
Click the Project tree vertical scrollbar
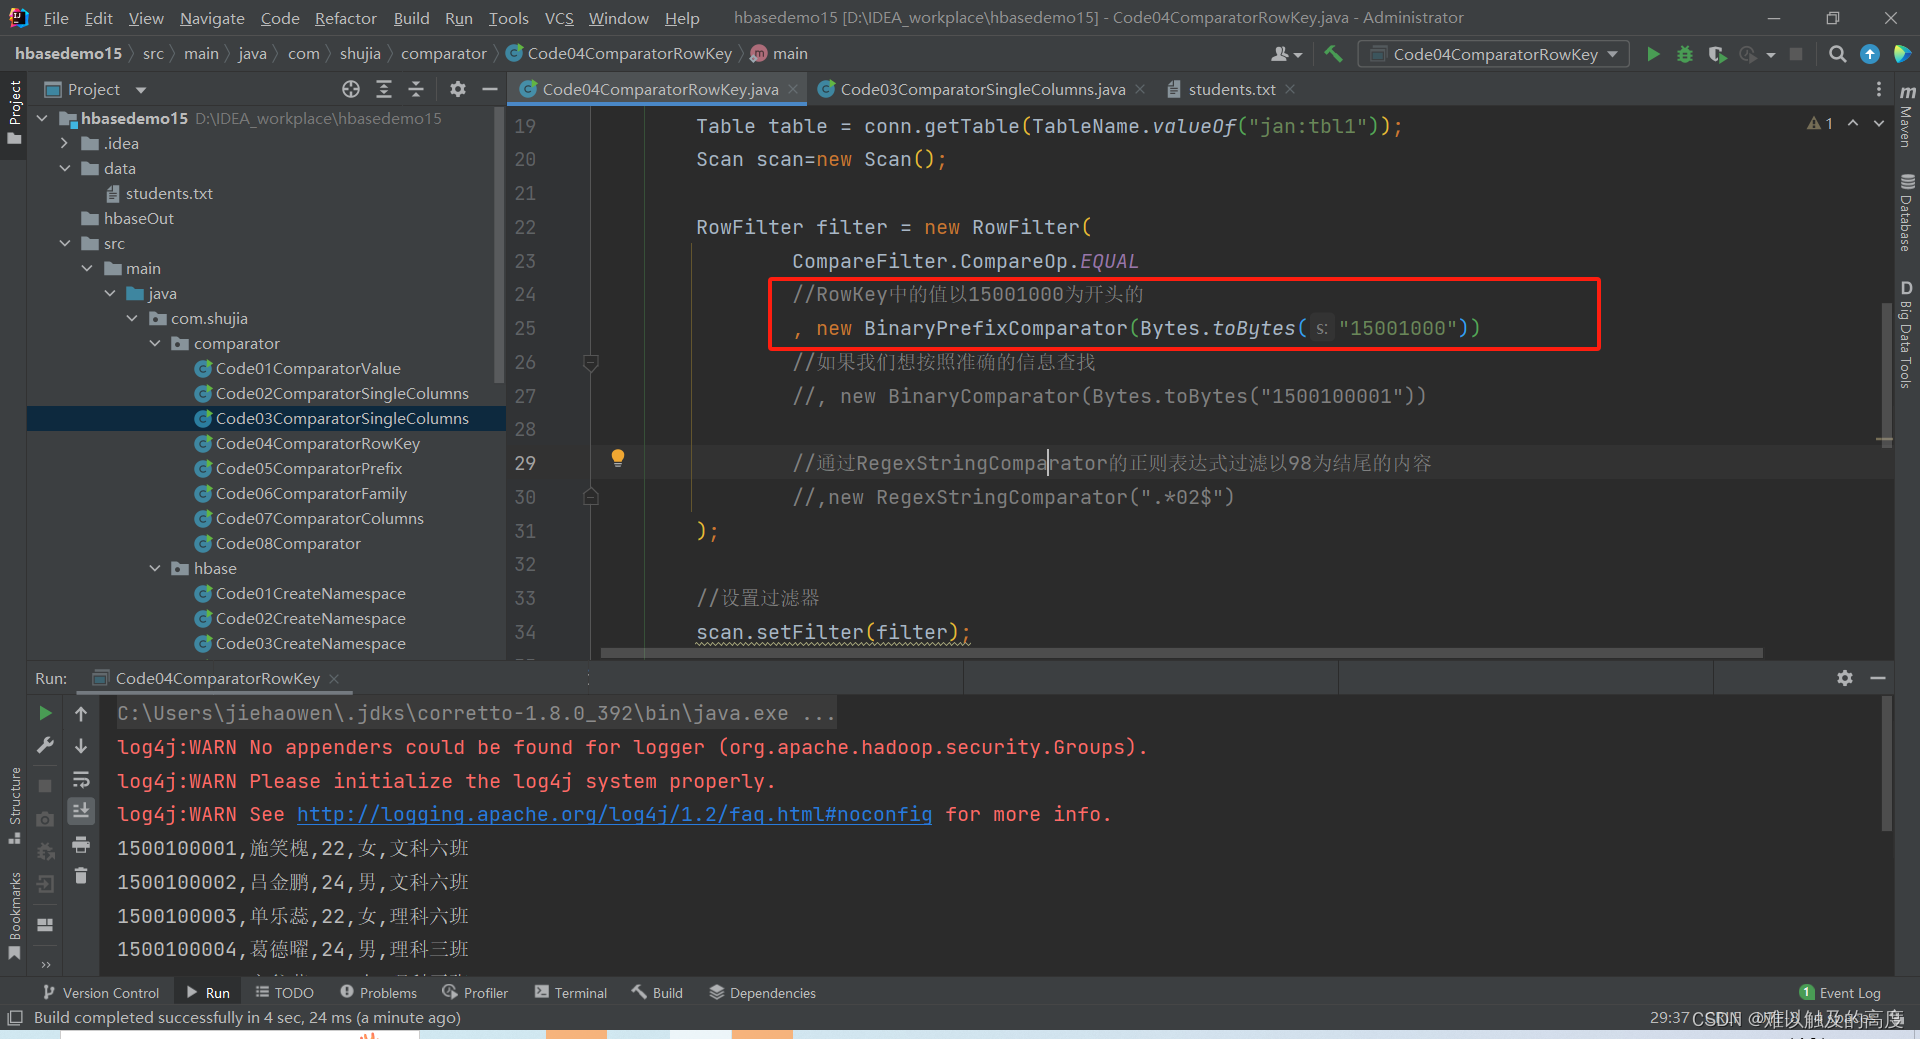coord(500,245)
